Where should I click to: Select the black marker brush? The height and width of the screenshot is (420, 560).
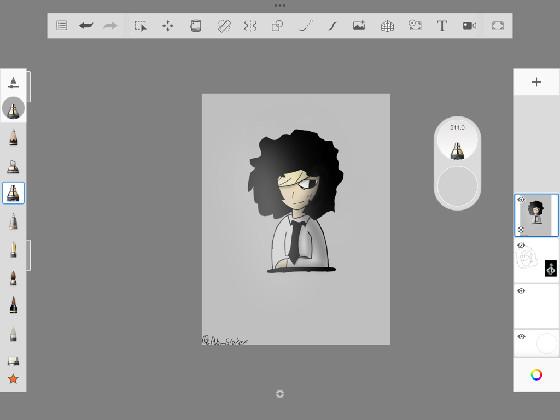[x=13, y=305]
